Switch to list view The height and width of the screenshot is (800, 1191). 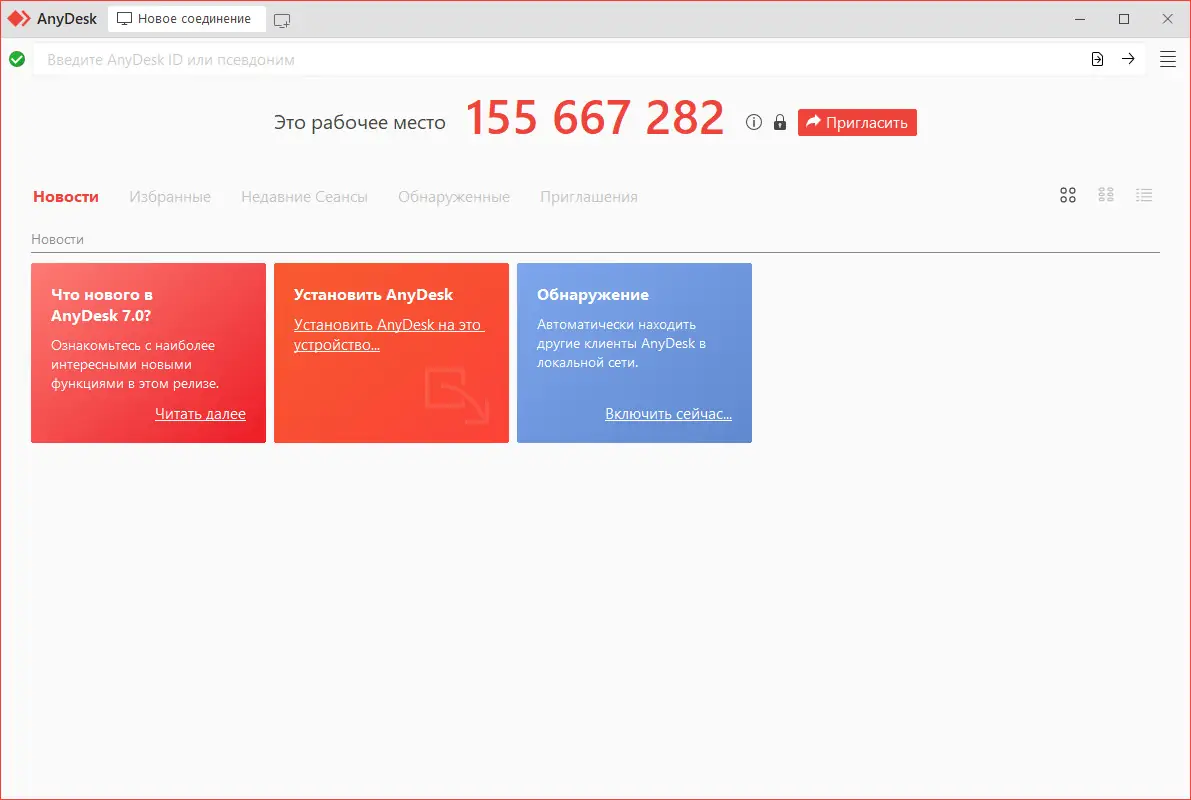(x=1144, y=195)
